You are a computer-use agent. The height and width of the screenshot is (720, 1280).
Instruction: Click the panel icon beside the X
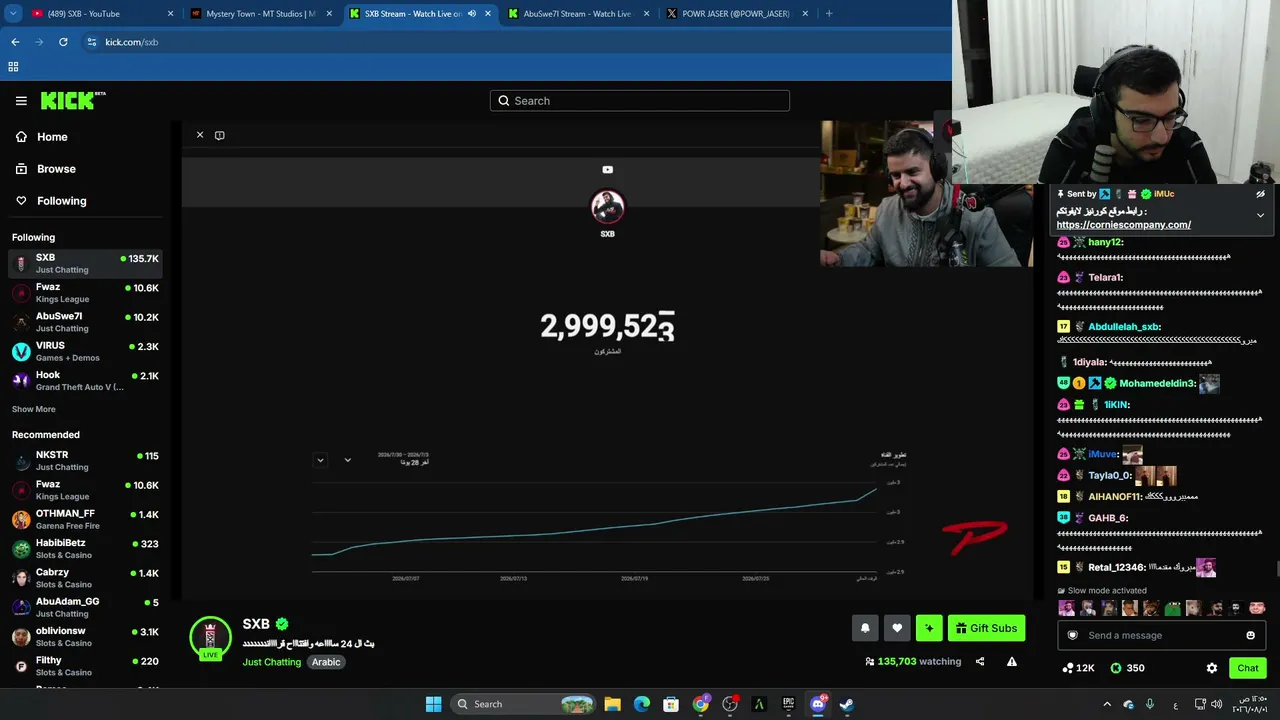(x=220, y=136)
